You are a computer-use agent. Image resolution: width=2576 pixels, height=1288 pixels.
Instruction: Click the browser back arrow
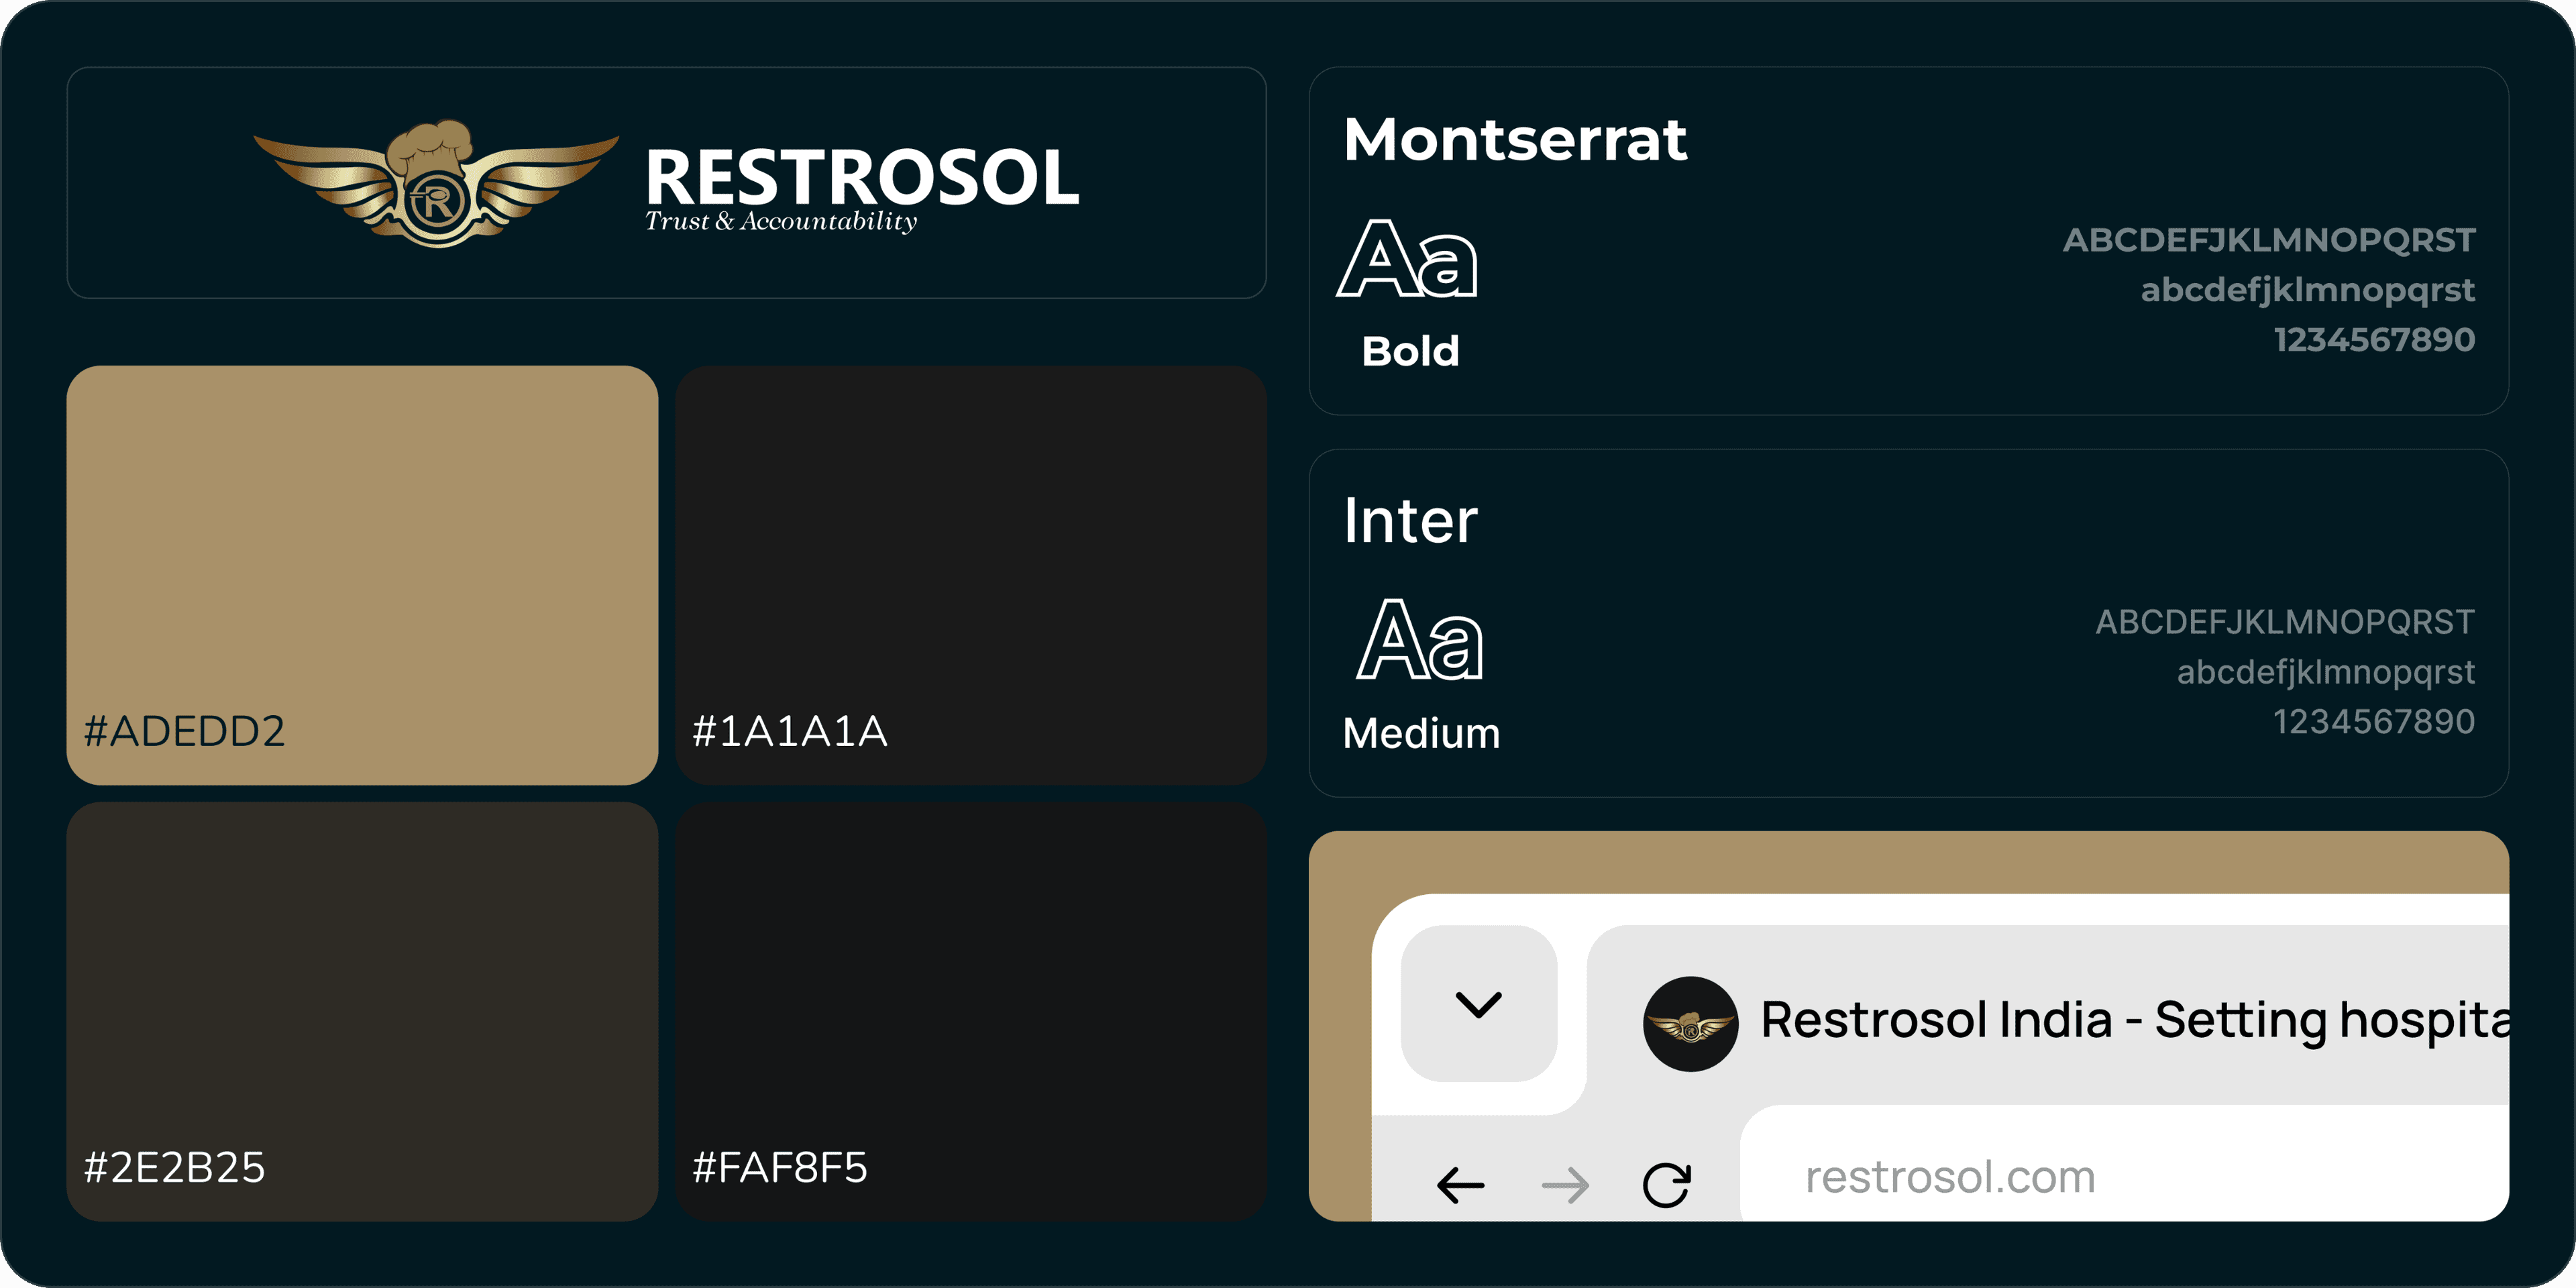pyautogui.click(x=1460, y=1185)
